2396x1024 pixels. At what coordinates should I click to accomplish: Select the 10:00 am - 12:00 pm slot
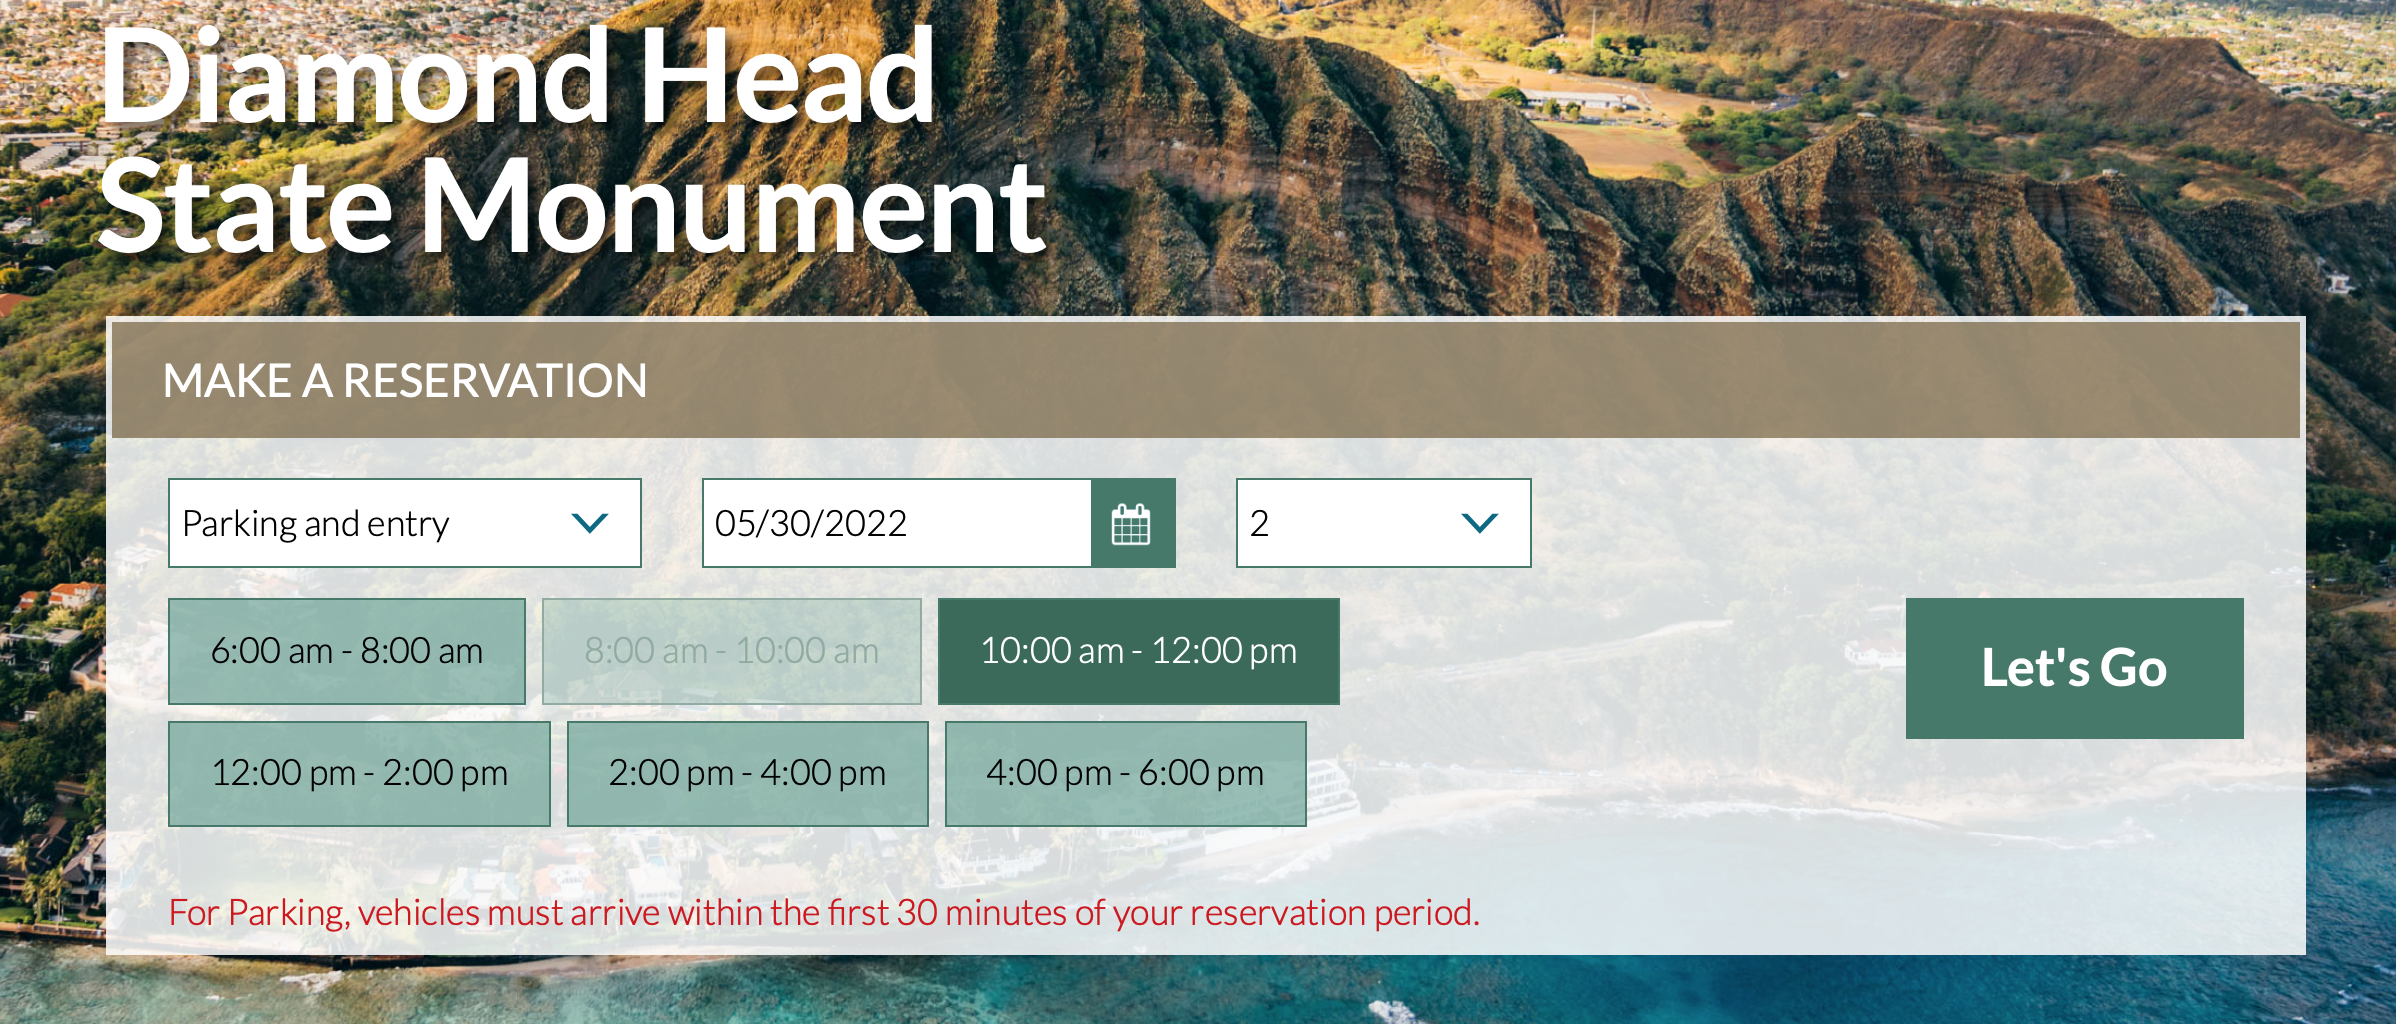[1139, 651]
